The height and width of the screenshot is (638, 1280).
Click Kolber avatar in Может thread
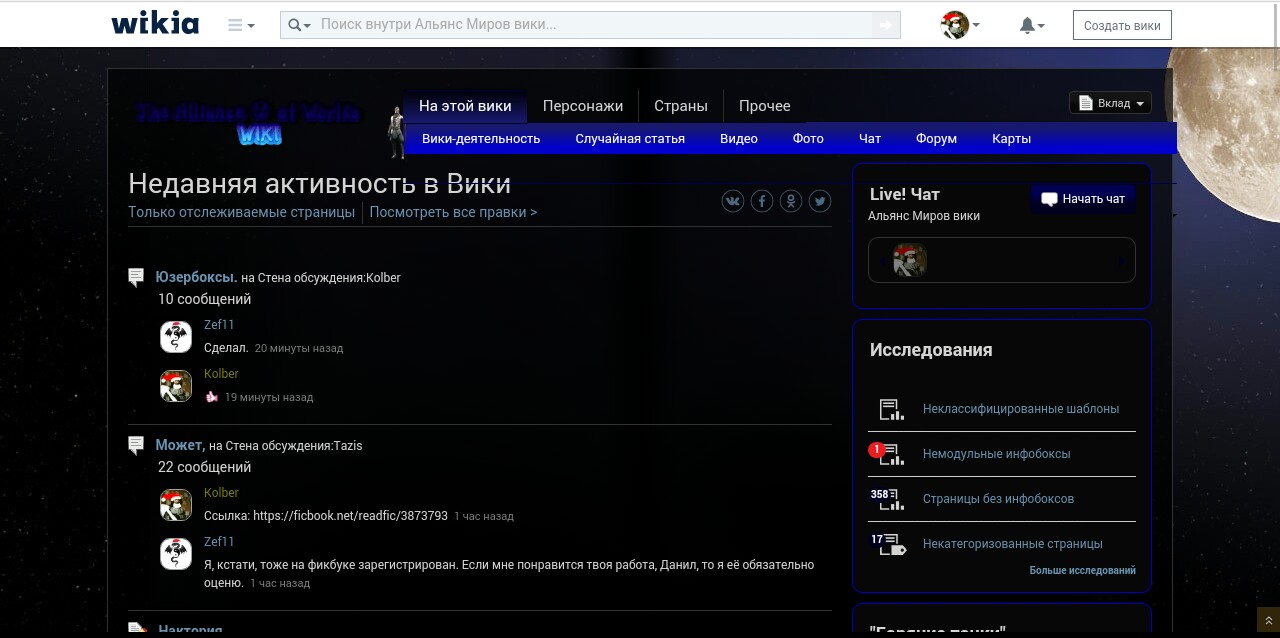click(x=176, y=505)
